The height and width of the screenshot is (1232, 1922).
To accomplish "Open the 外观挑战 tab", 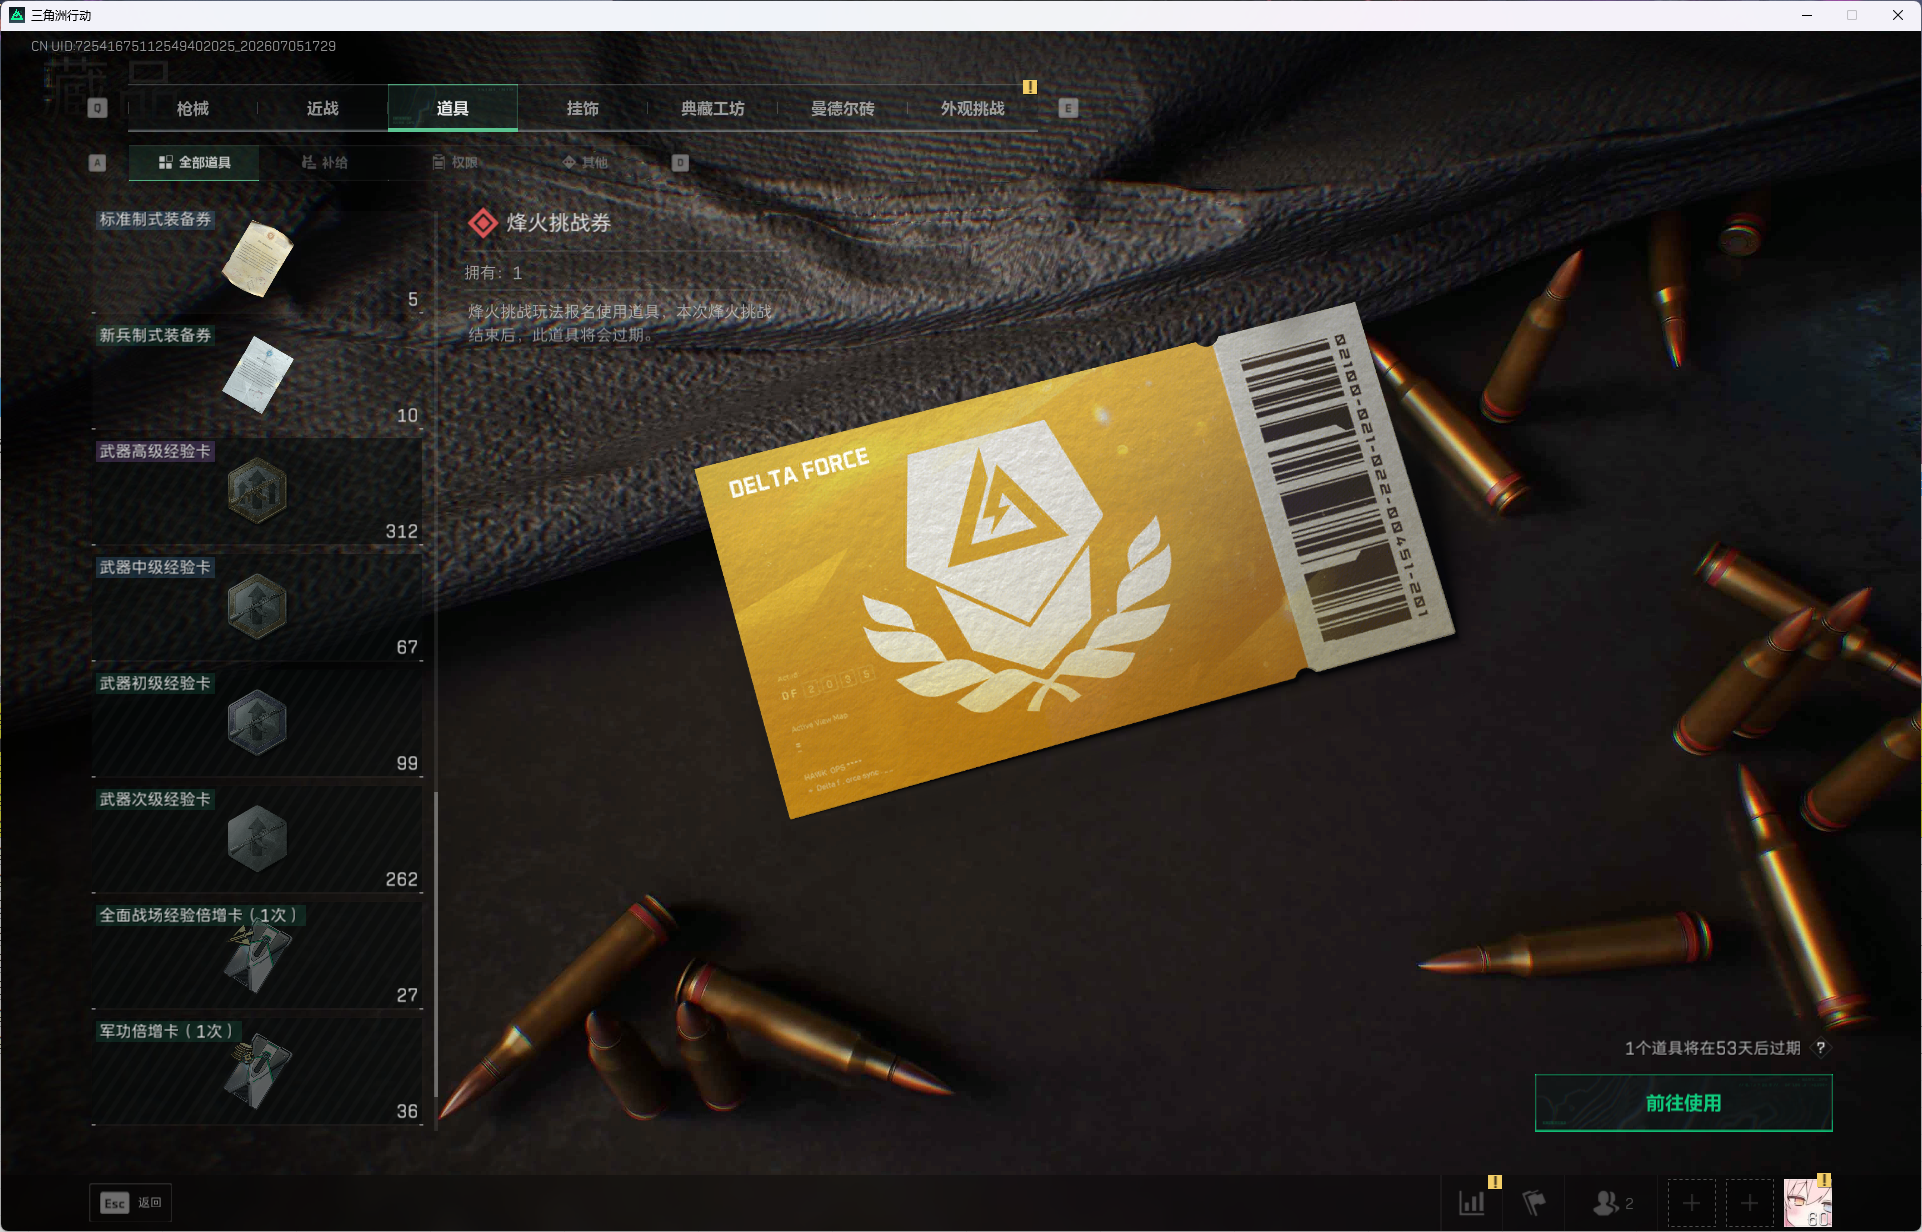I will 973,108.
